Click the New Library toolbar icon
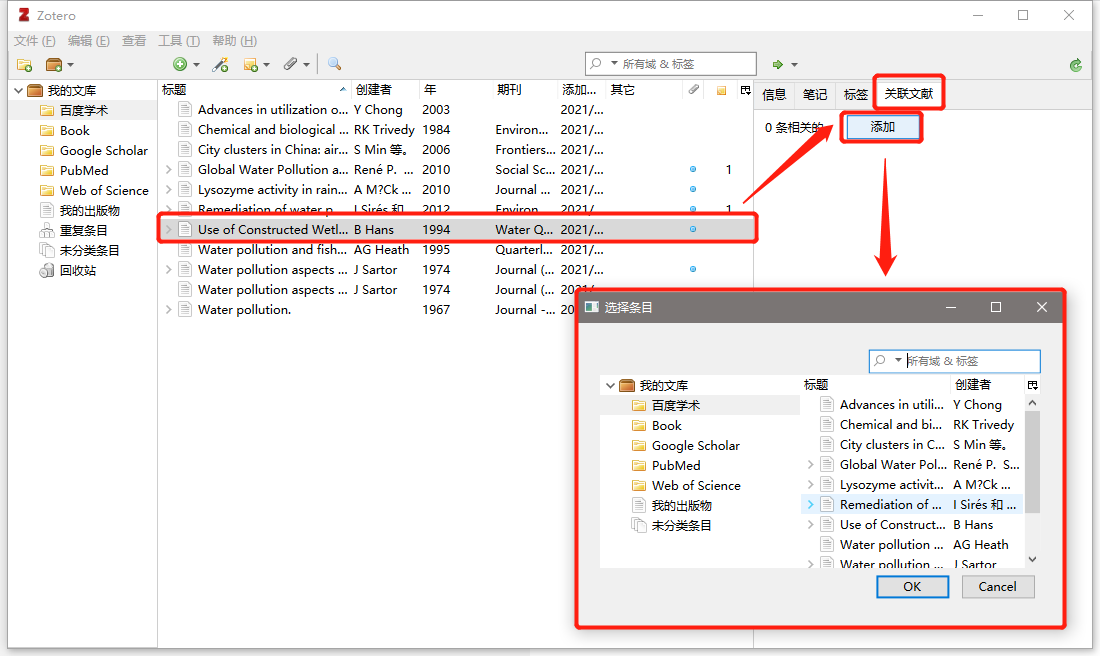1100x656 pixels. (53, 65)
